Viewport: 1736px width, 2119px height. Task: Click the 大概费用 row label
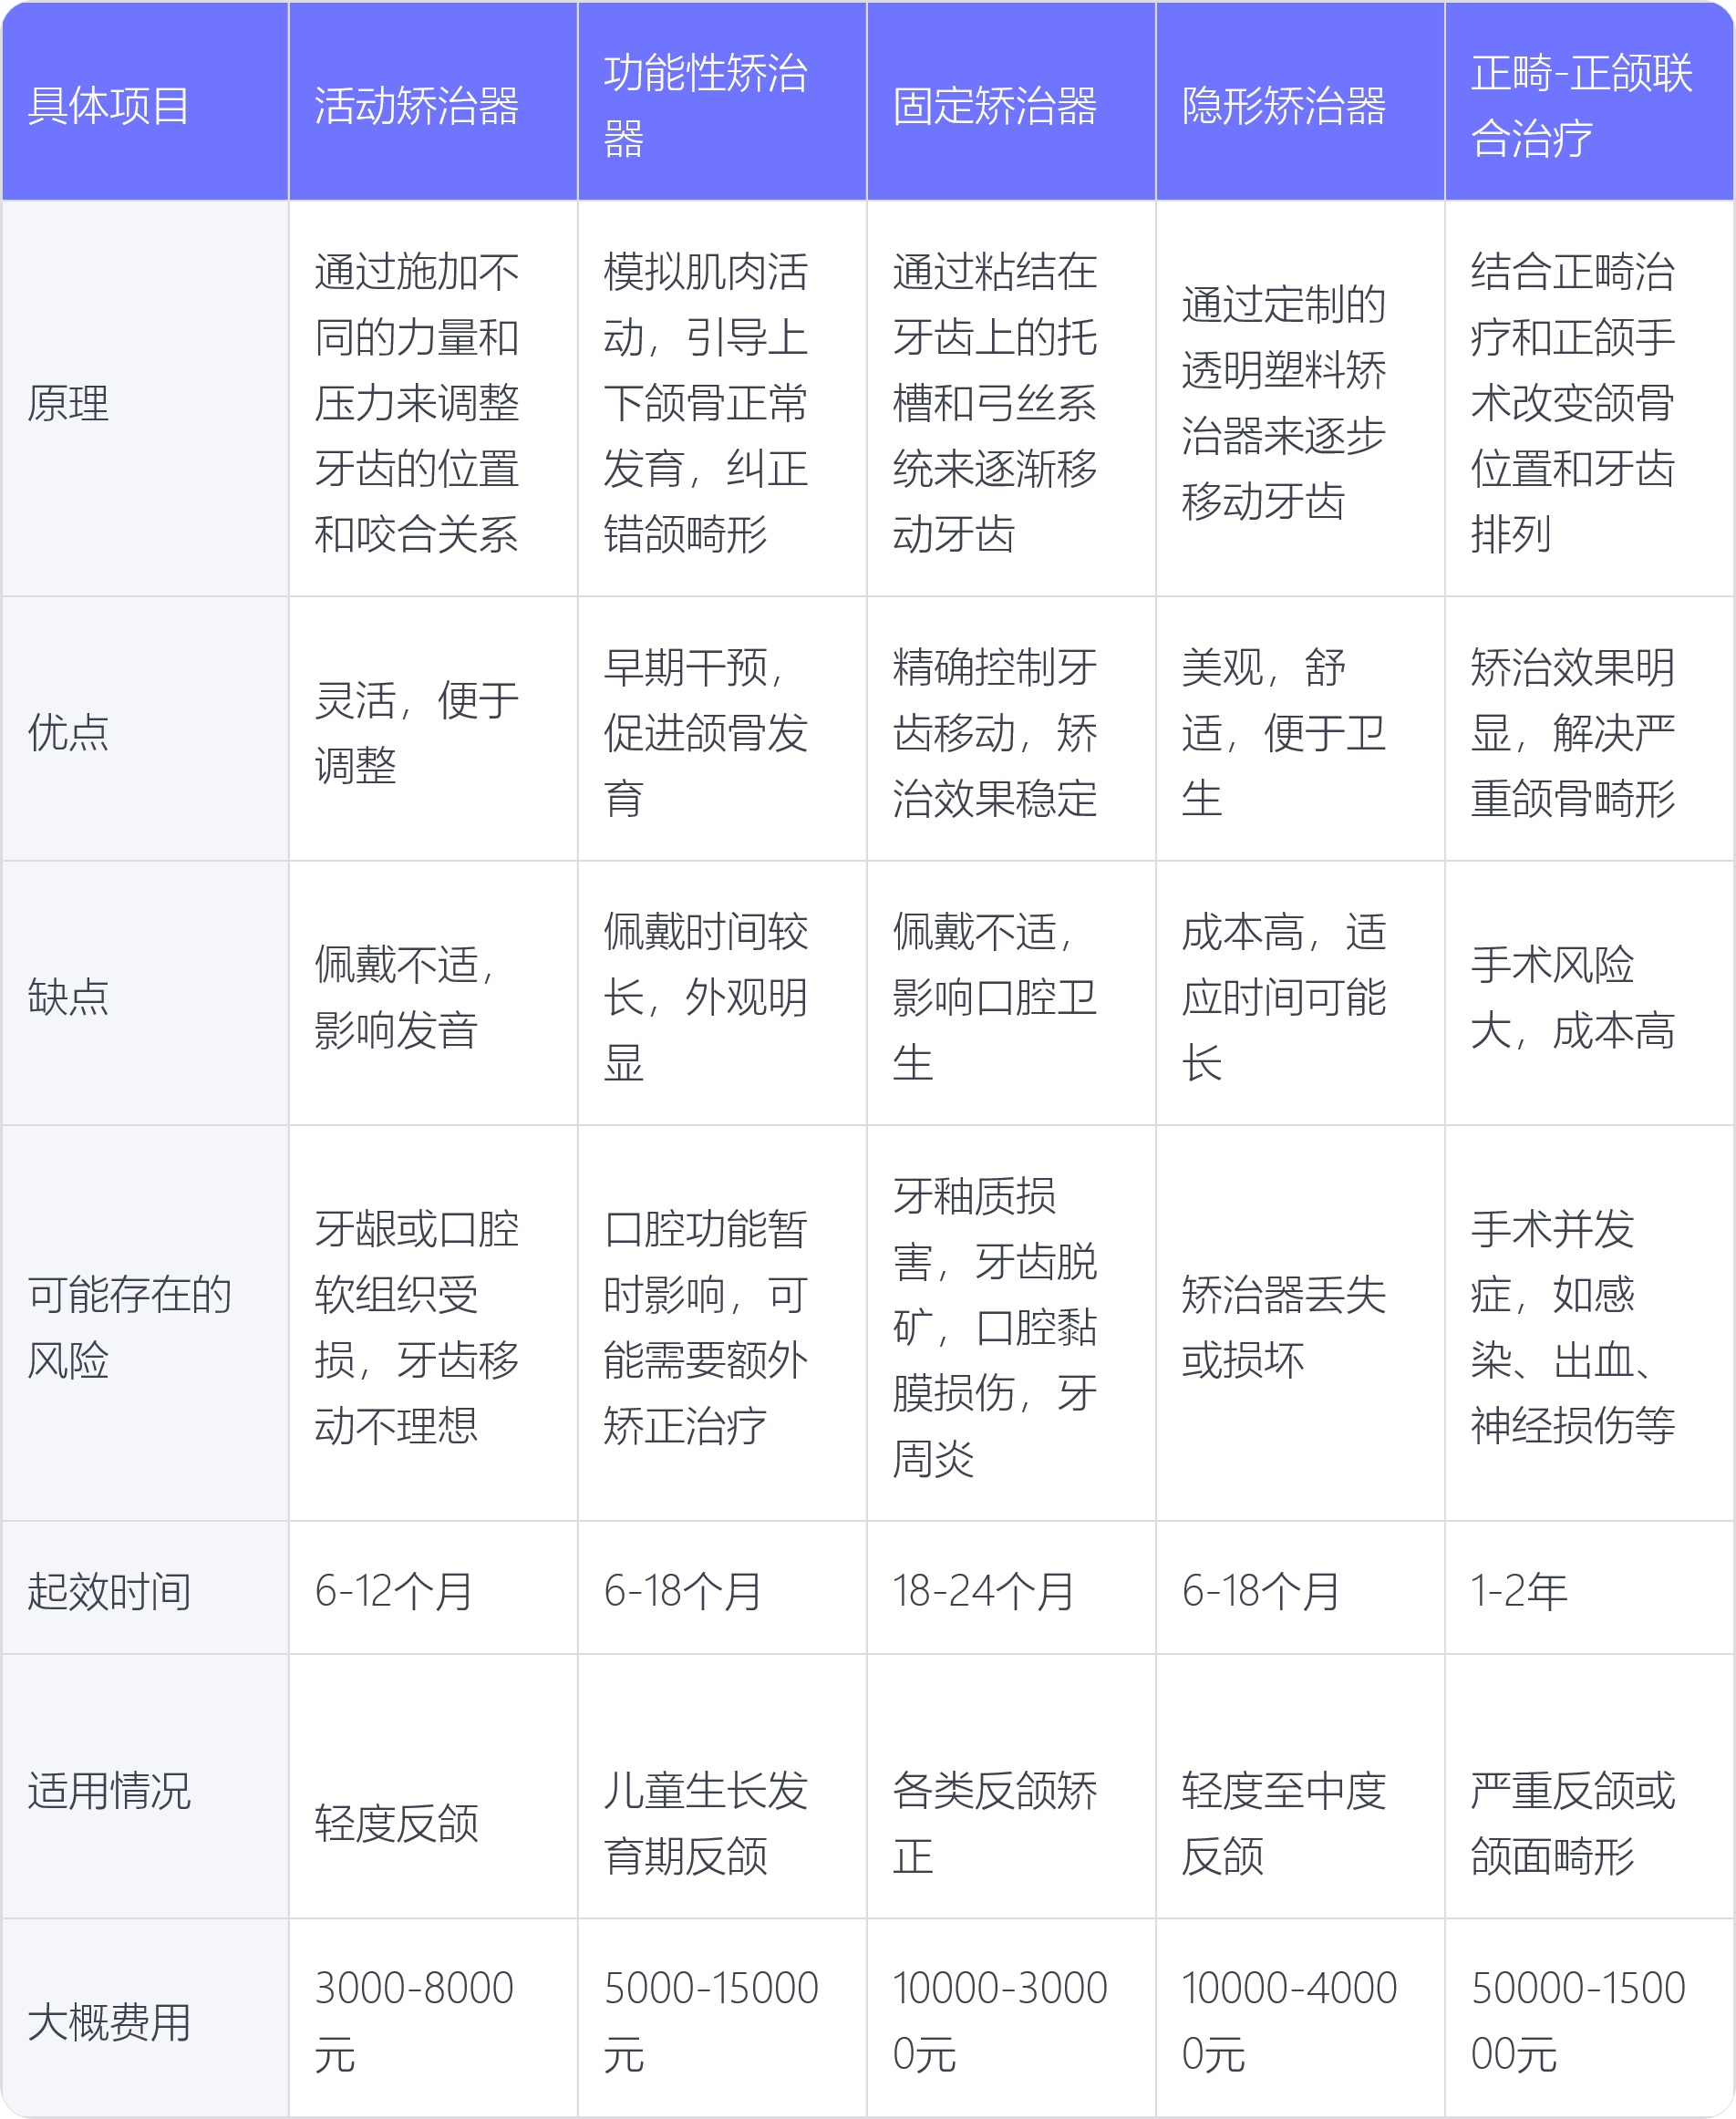tap(145, 2017)
